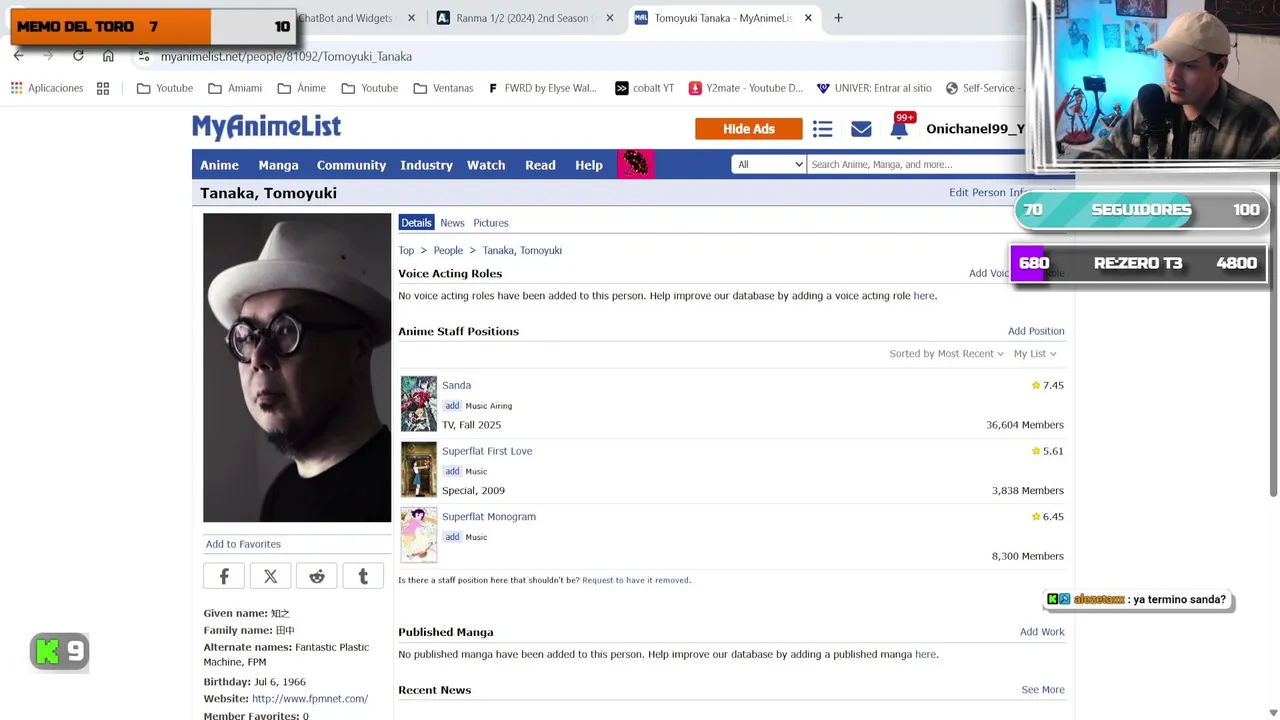The image size is (1280, 720).
Task: Switch to Ranma 1/2 browser tab
Action: [521, 18]
